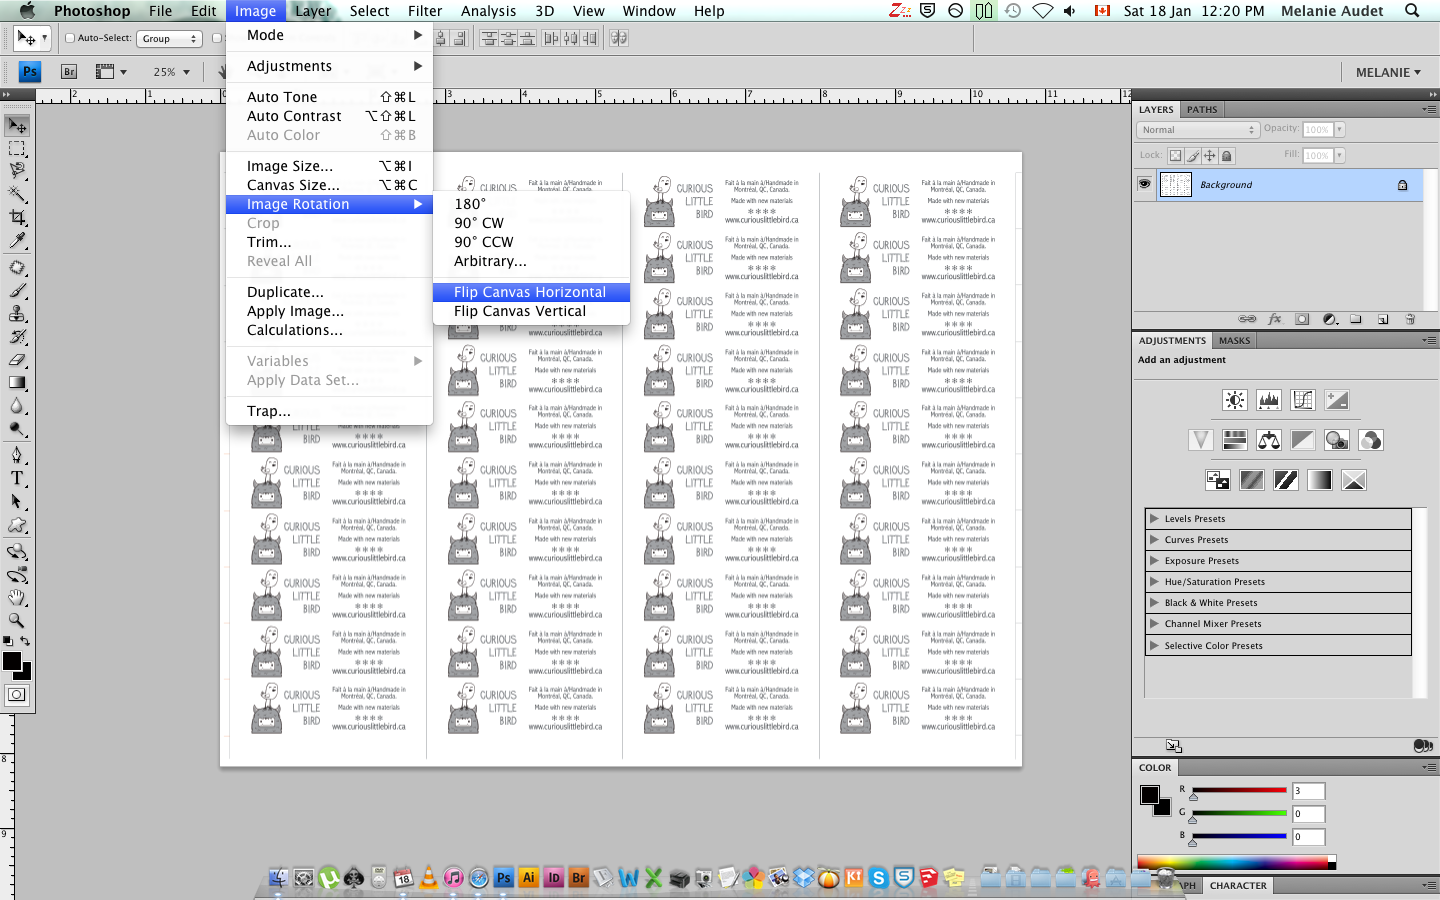Select the Horizontal Type tool
The image size is (1440, 900).
[17, 478]
